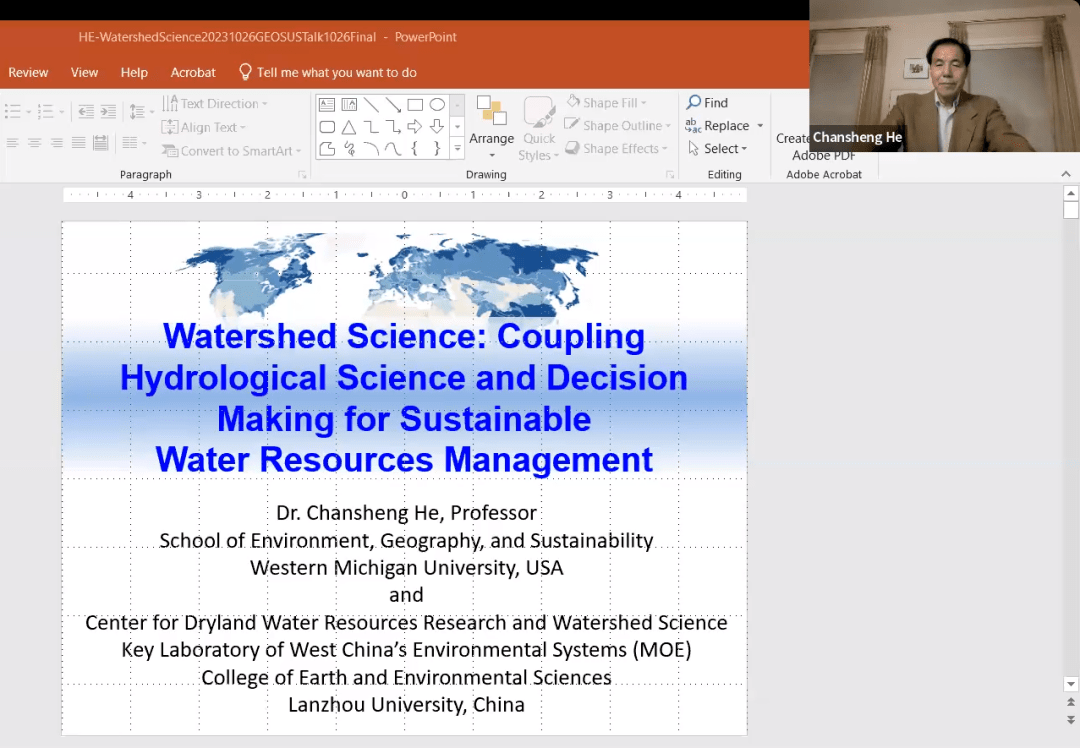Viewport: 1080px width, 748px height.
Task: Open the Review ribbon tab
Action: [x=28, y=72]
